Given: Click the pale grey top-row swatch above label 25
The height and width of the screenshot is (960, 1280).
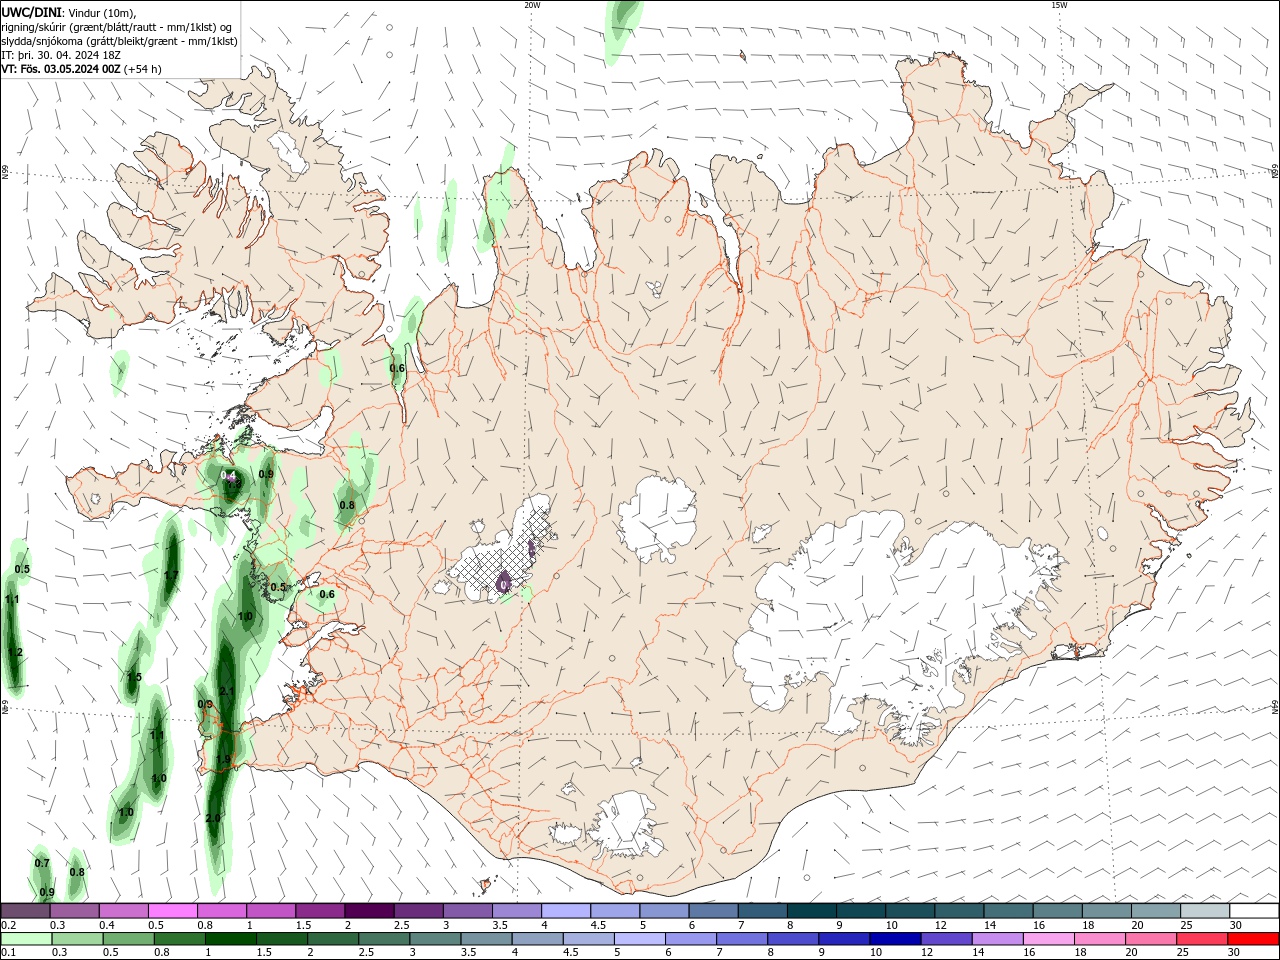Looking at the screenshot, I should 1206,911.
